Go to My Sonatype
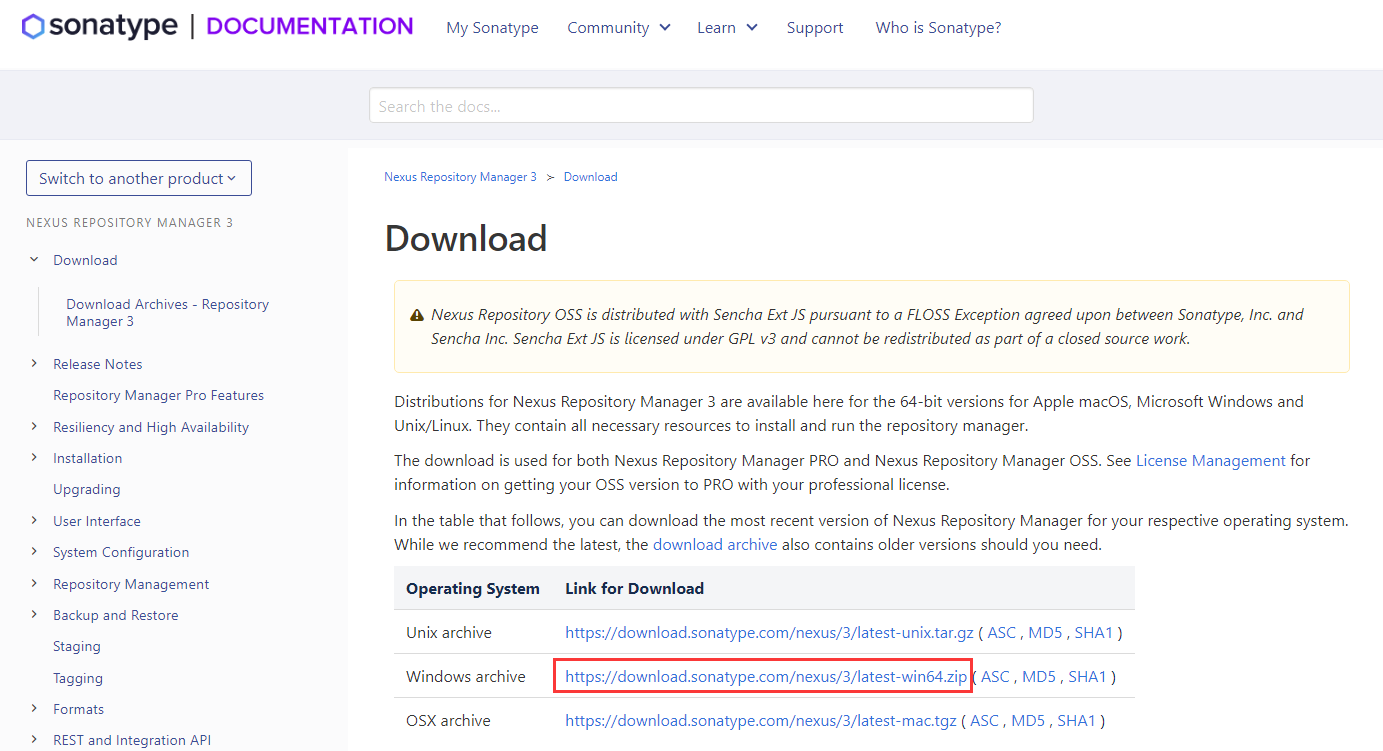The height and width of the screenshot is (751, 1383). [x=492, y=28]
